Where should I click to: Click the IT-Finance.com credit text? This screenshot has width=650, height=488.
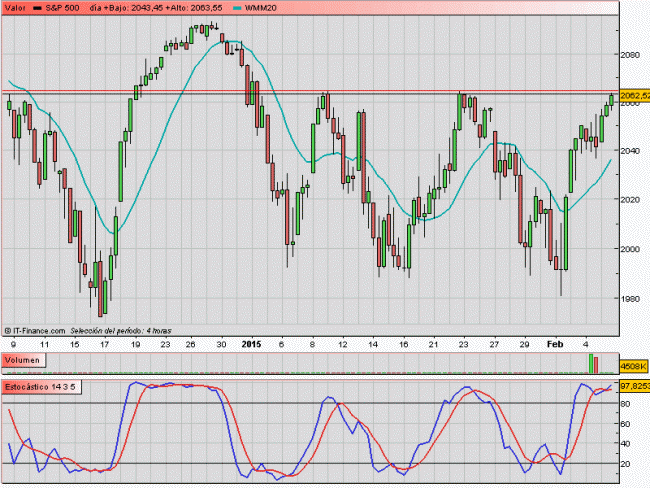click(x=35, y=331)
